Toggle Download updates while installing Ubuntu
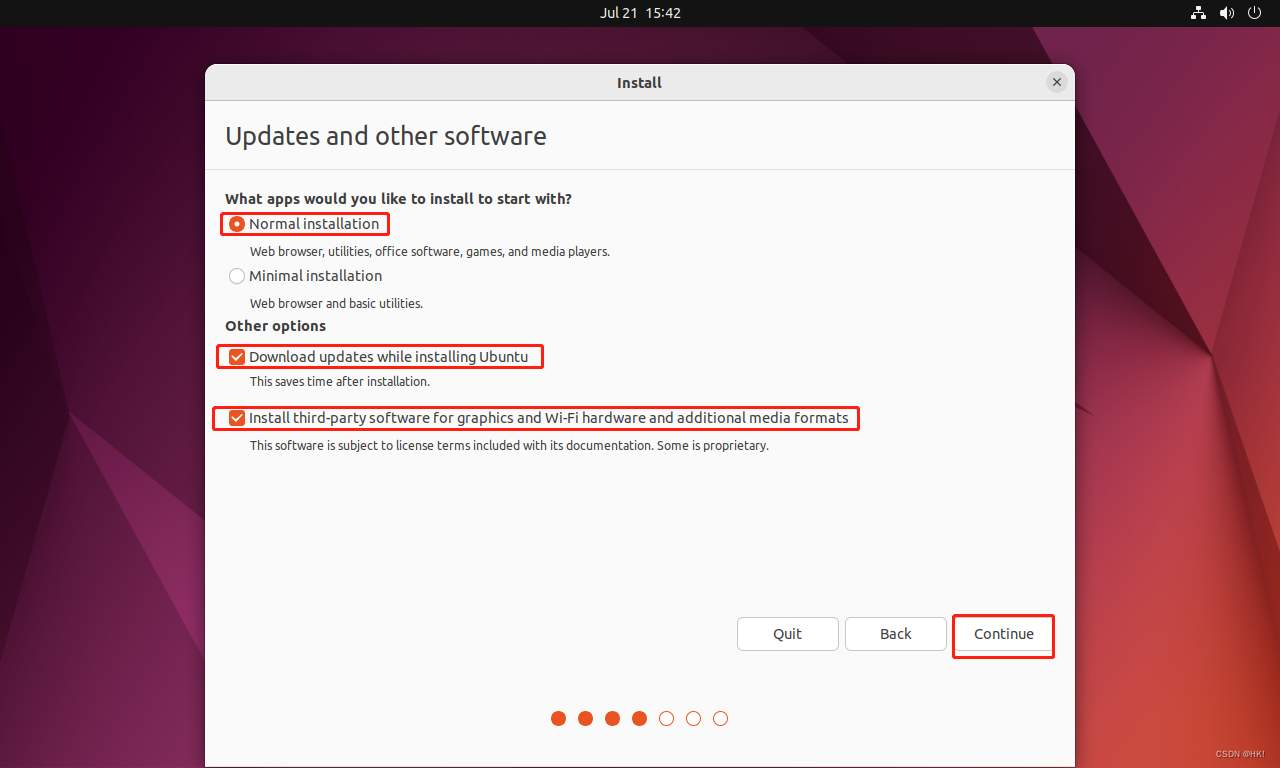The image size is (1280, 768). tap(237, 357)
